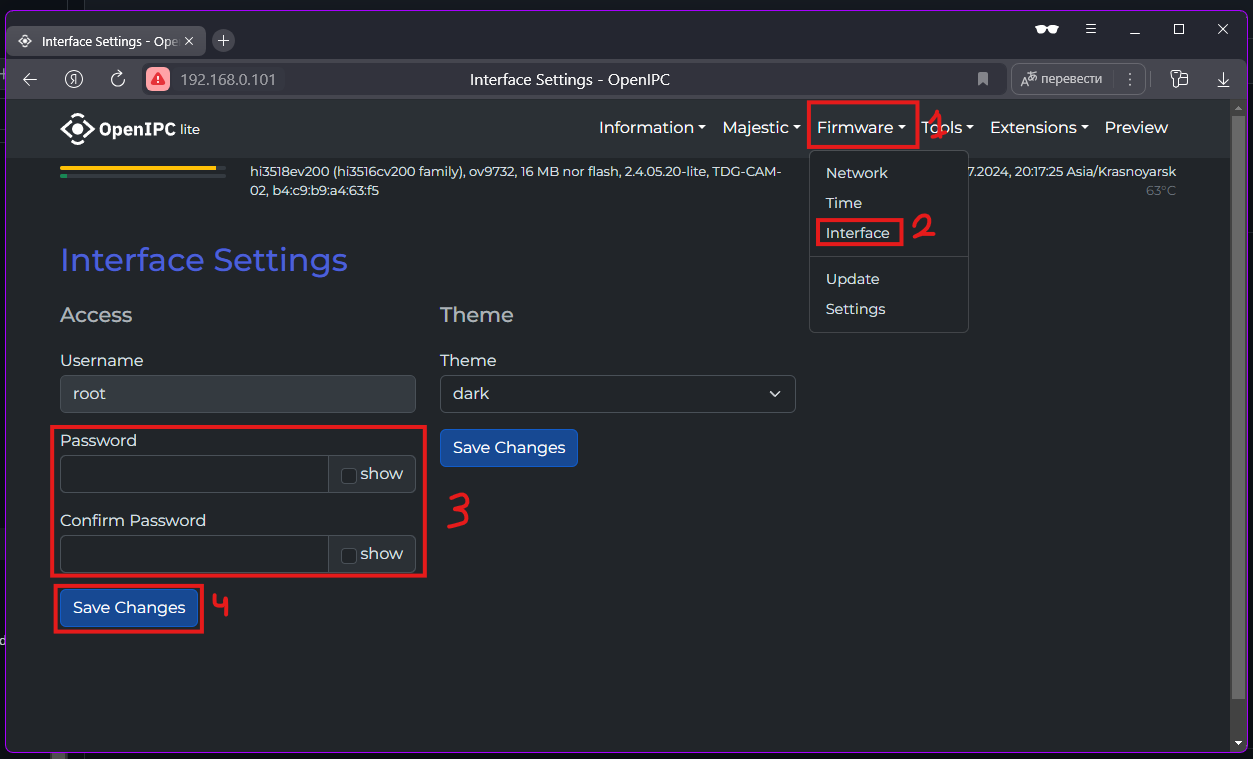
Task: Expand the Majestic navigation dropdown
Action: pyautogui.click(x=761, y=128)
